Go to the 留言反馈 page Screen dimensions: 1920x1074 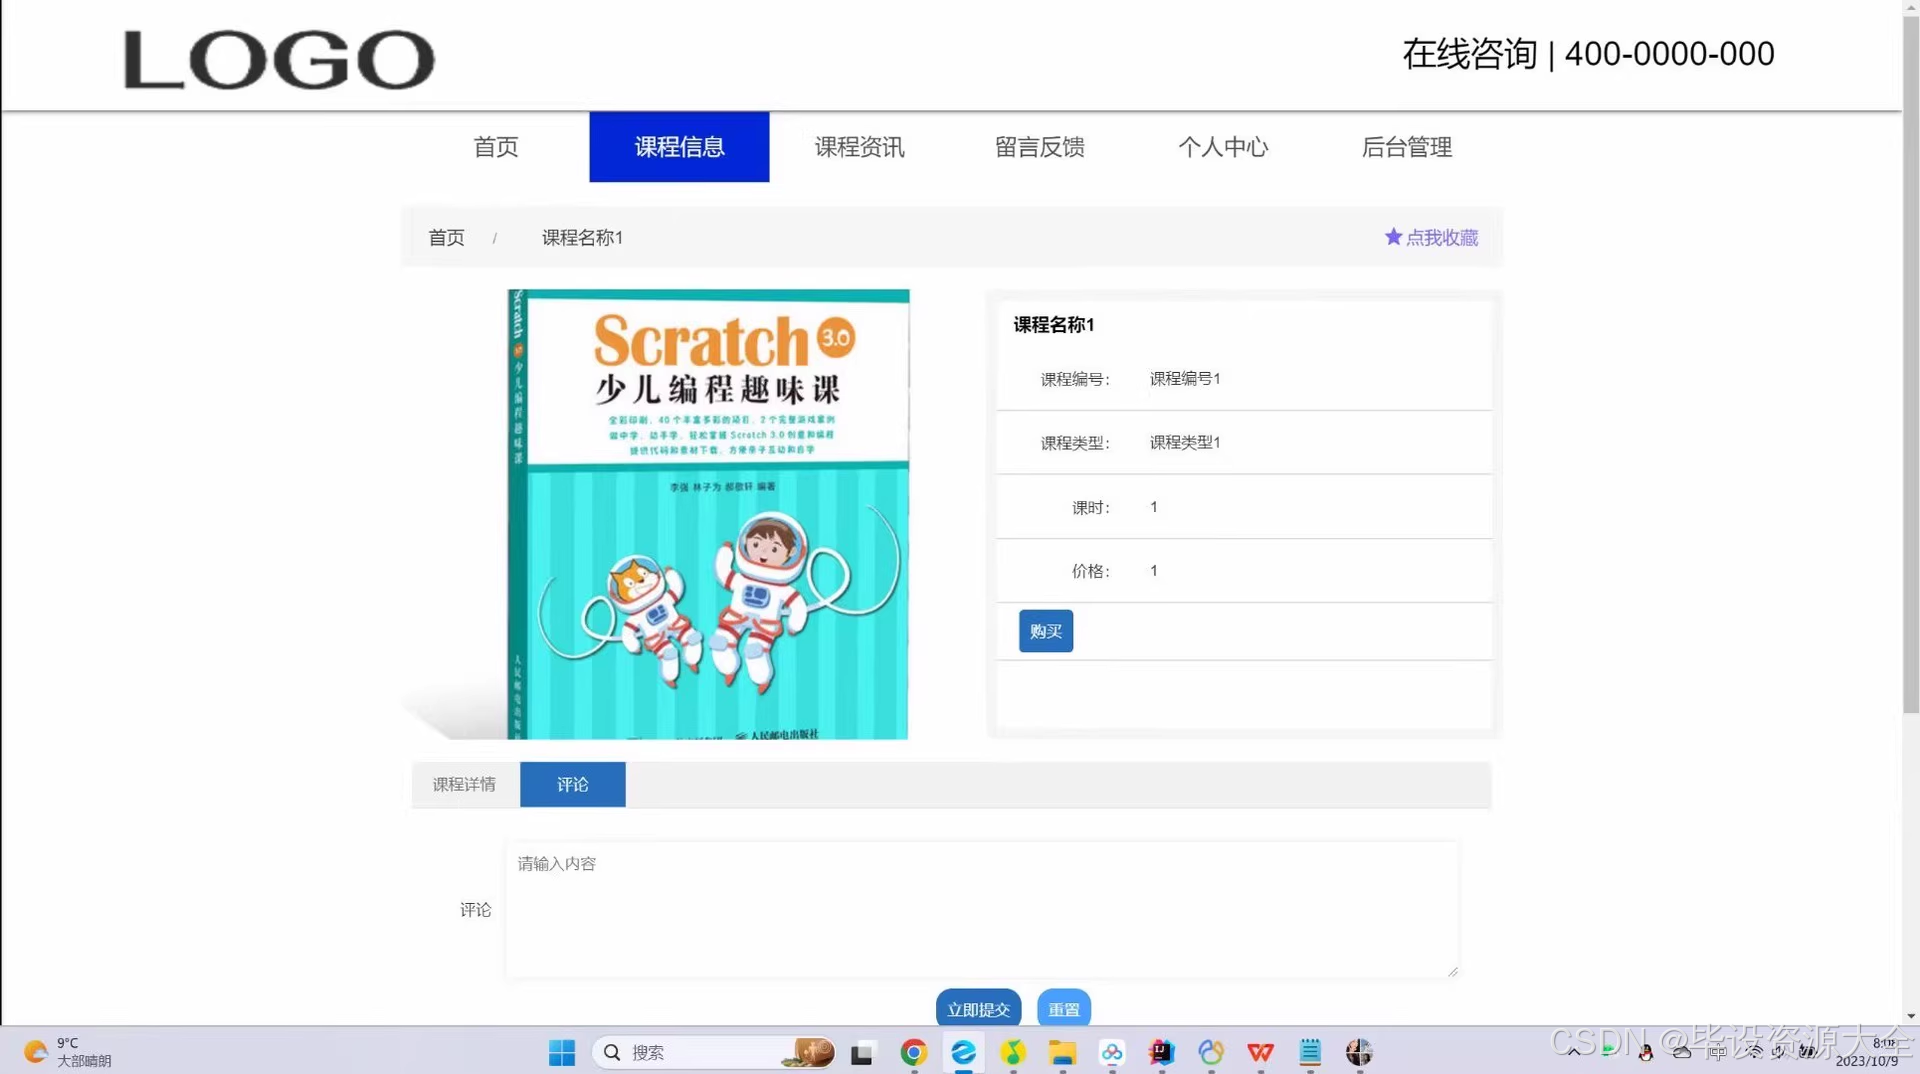[x=1039, y=147]
